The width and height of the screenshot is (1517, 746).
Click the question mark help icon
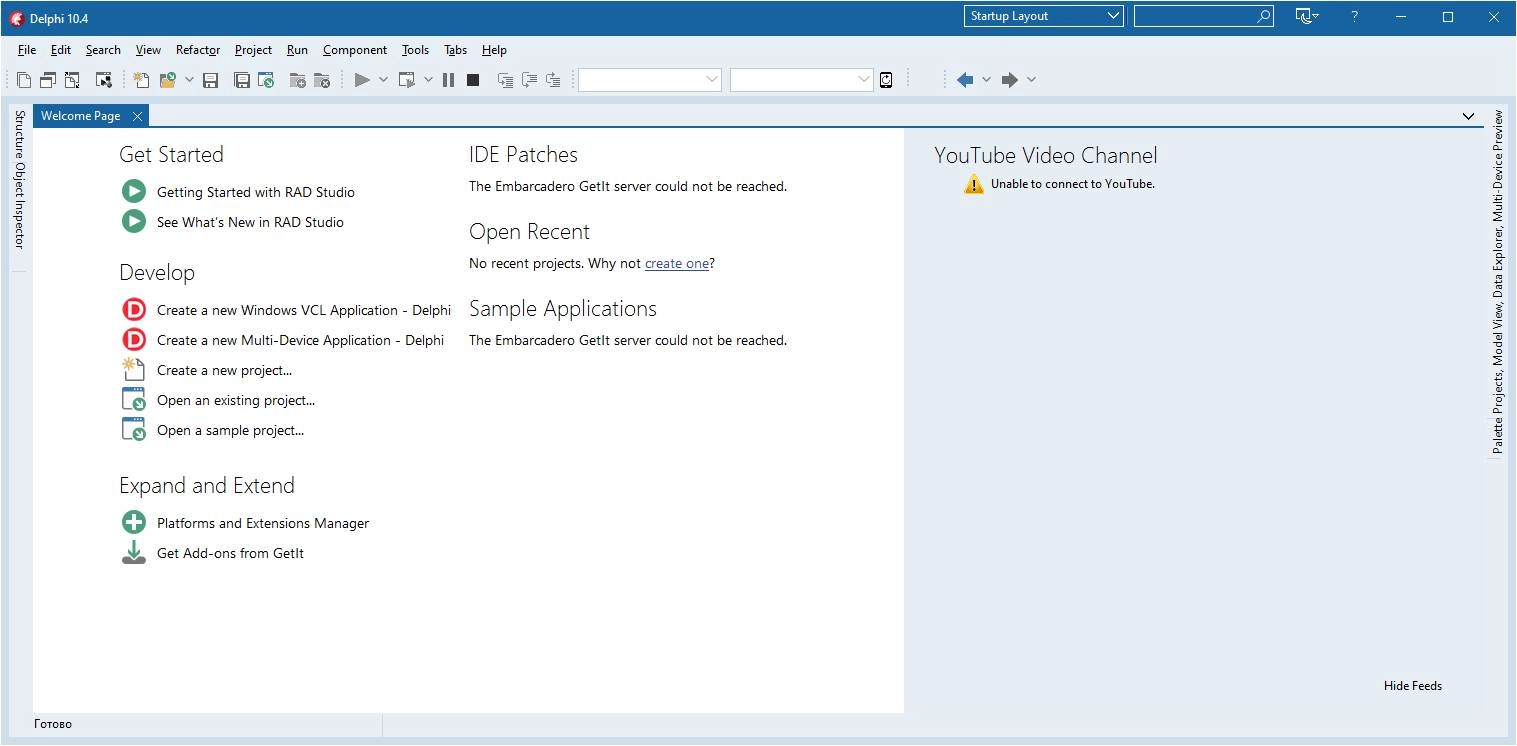1355,16
